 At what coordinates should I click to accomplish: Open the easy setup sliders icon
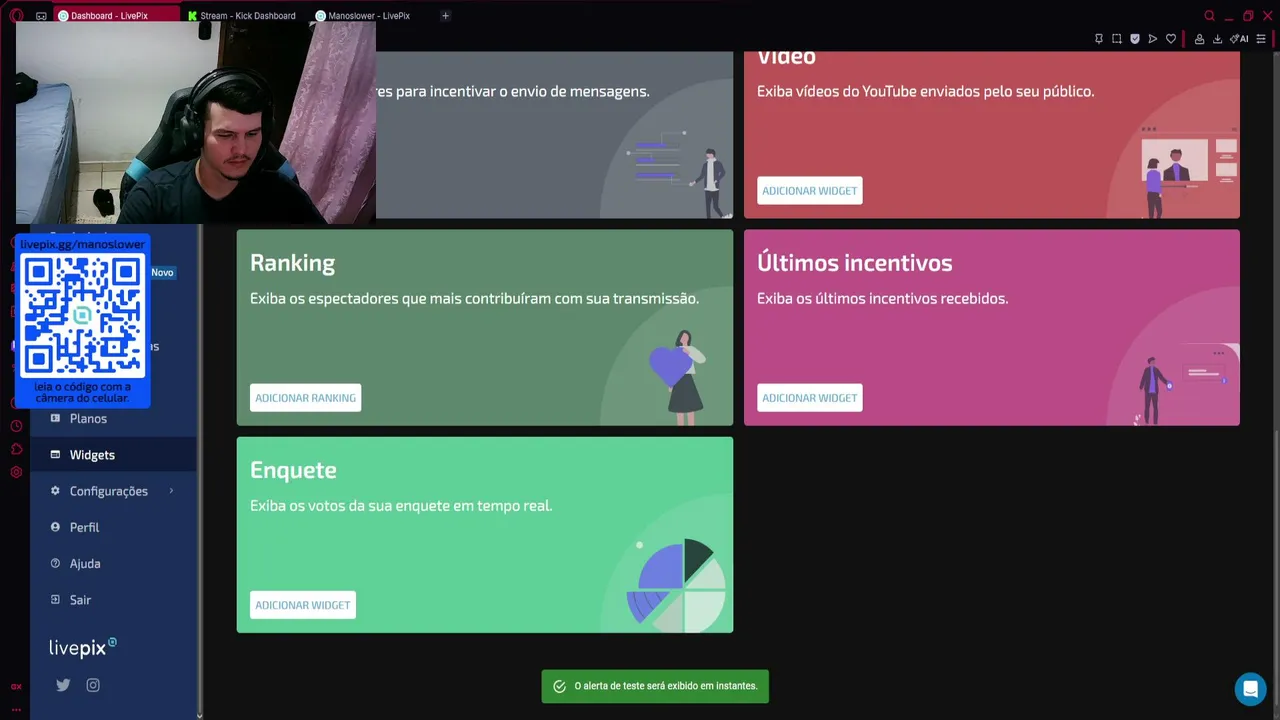[1261, 39]
